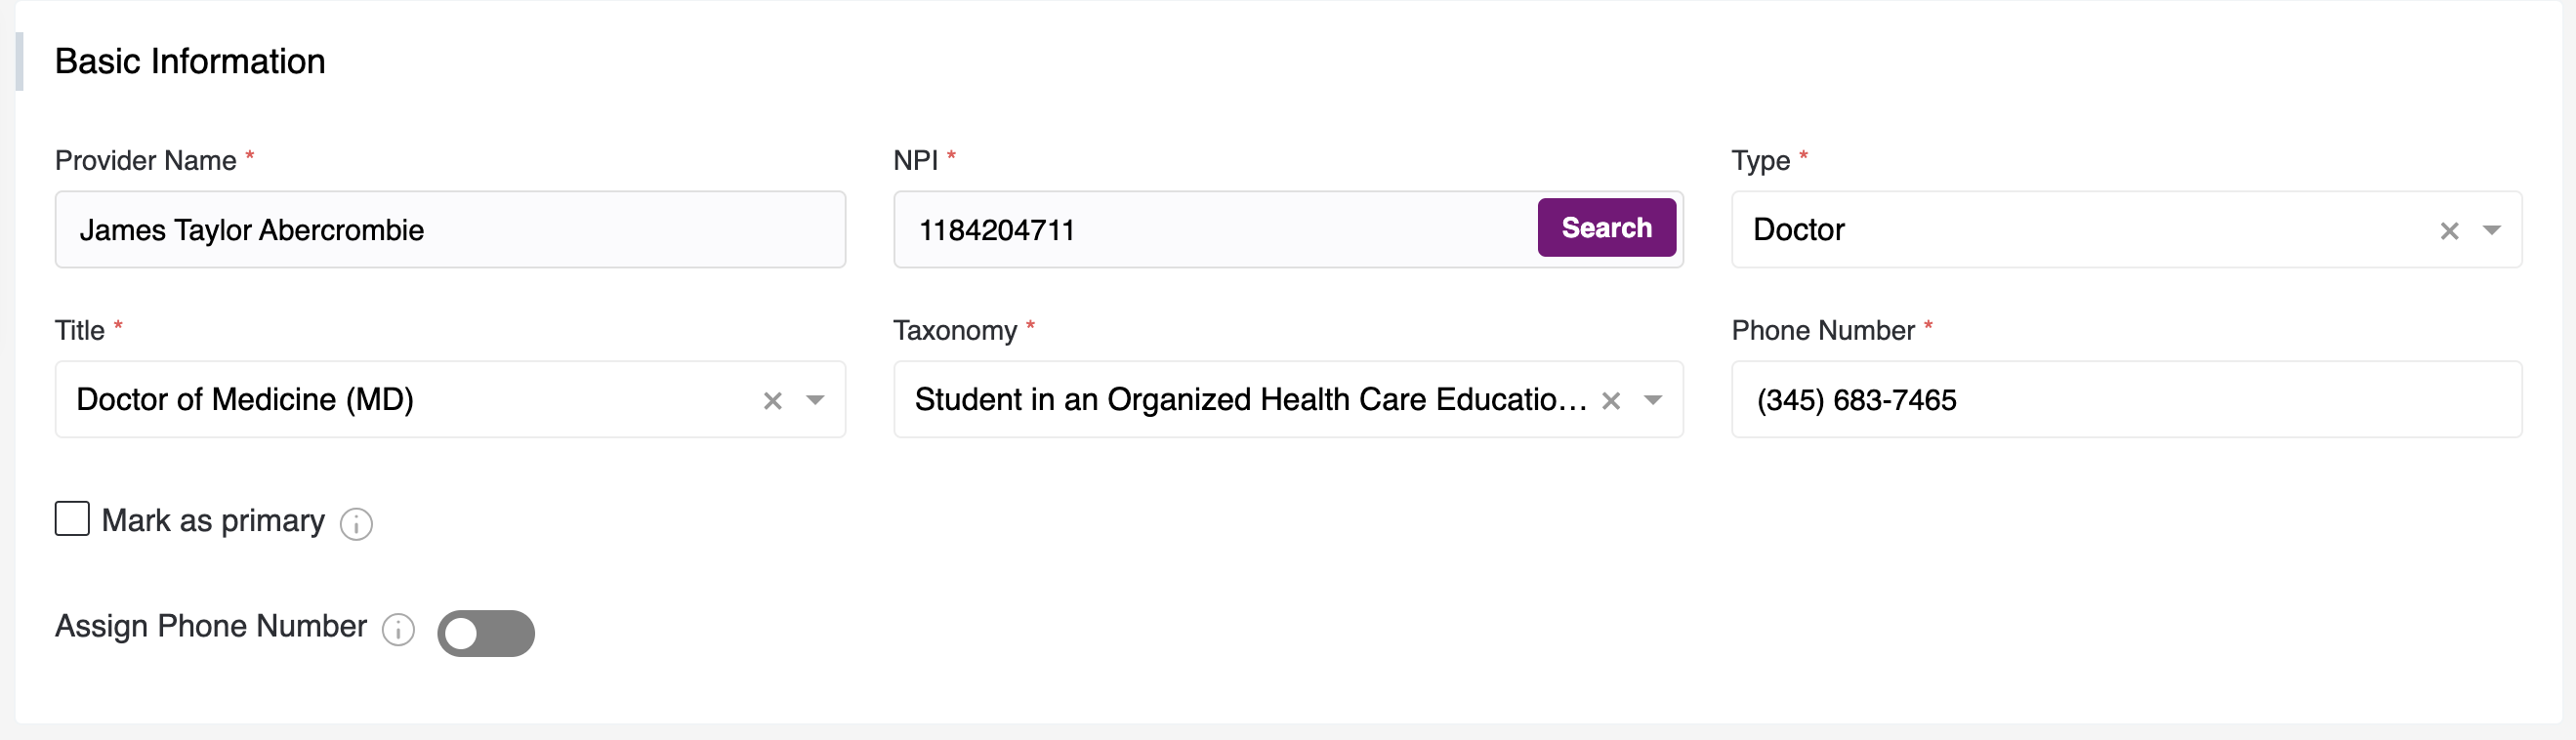
Task: Click the Student in an Organized Health Care taxonomy box
Action: (1250, 400)
